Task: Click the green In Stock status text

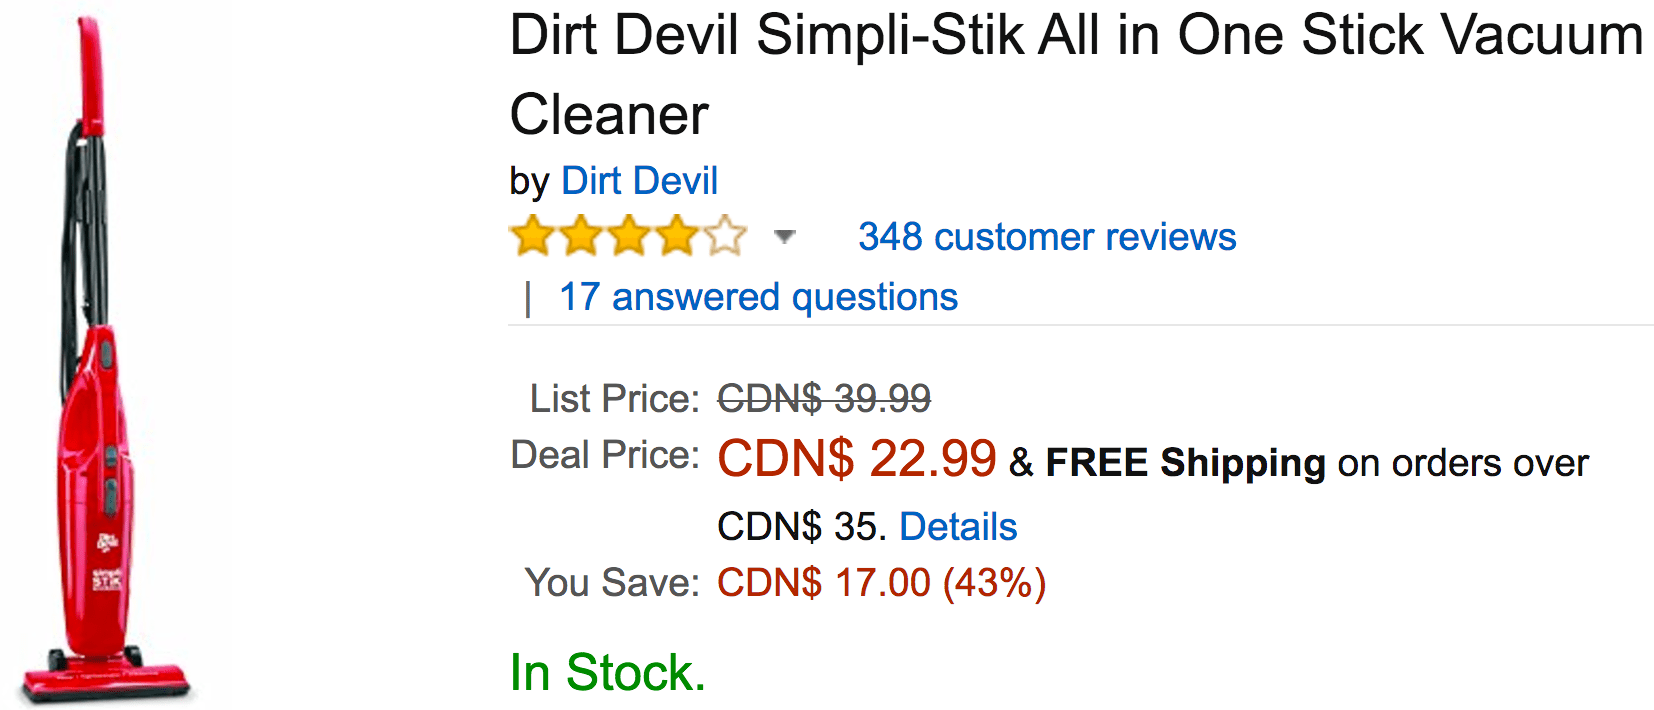Action: (x=607, y=672)
